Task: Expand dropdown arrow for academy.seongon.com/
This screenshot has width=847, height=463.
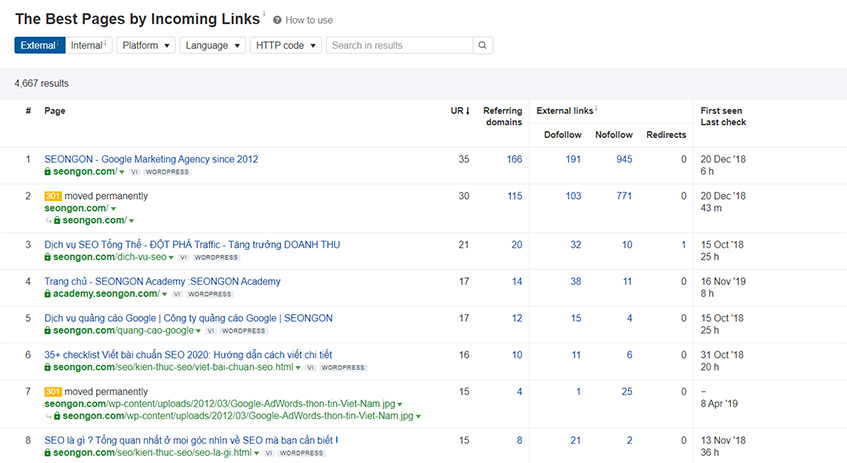Action: point(164,294)
